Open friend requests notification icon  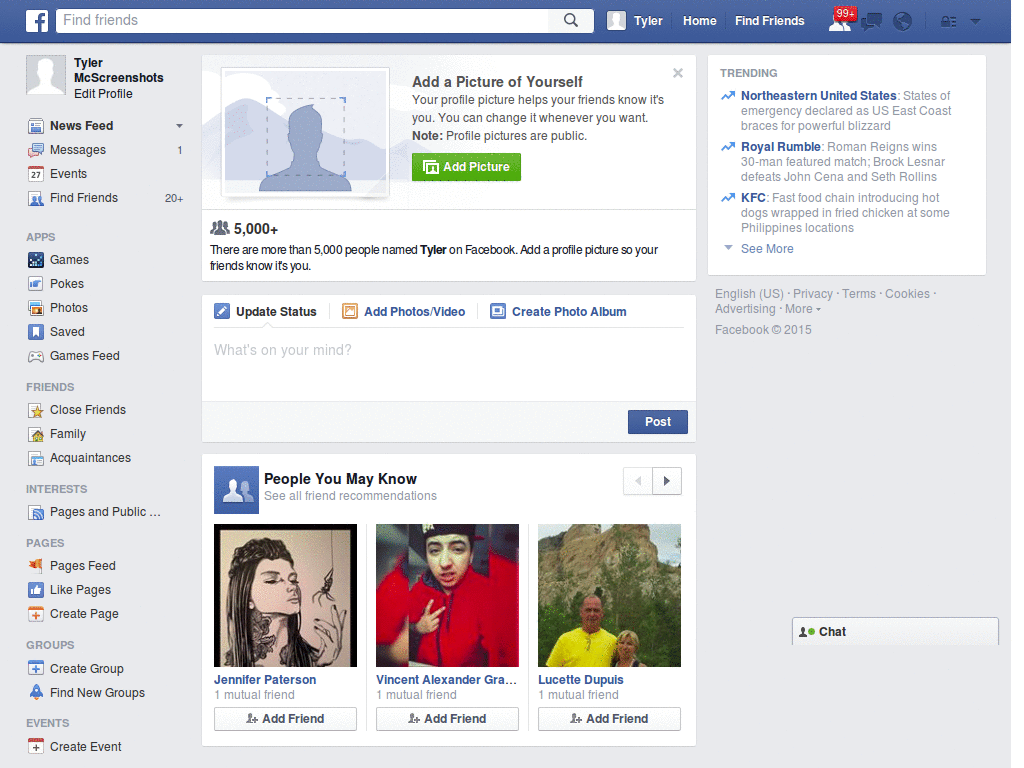tap(840, 21)
